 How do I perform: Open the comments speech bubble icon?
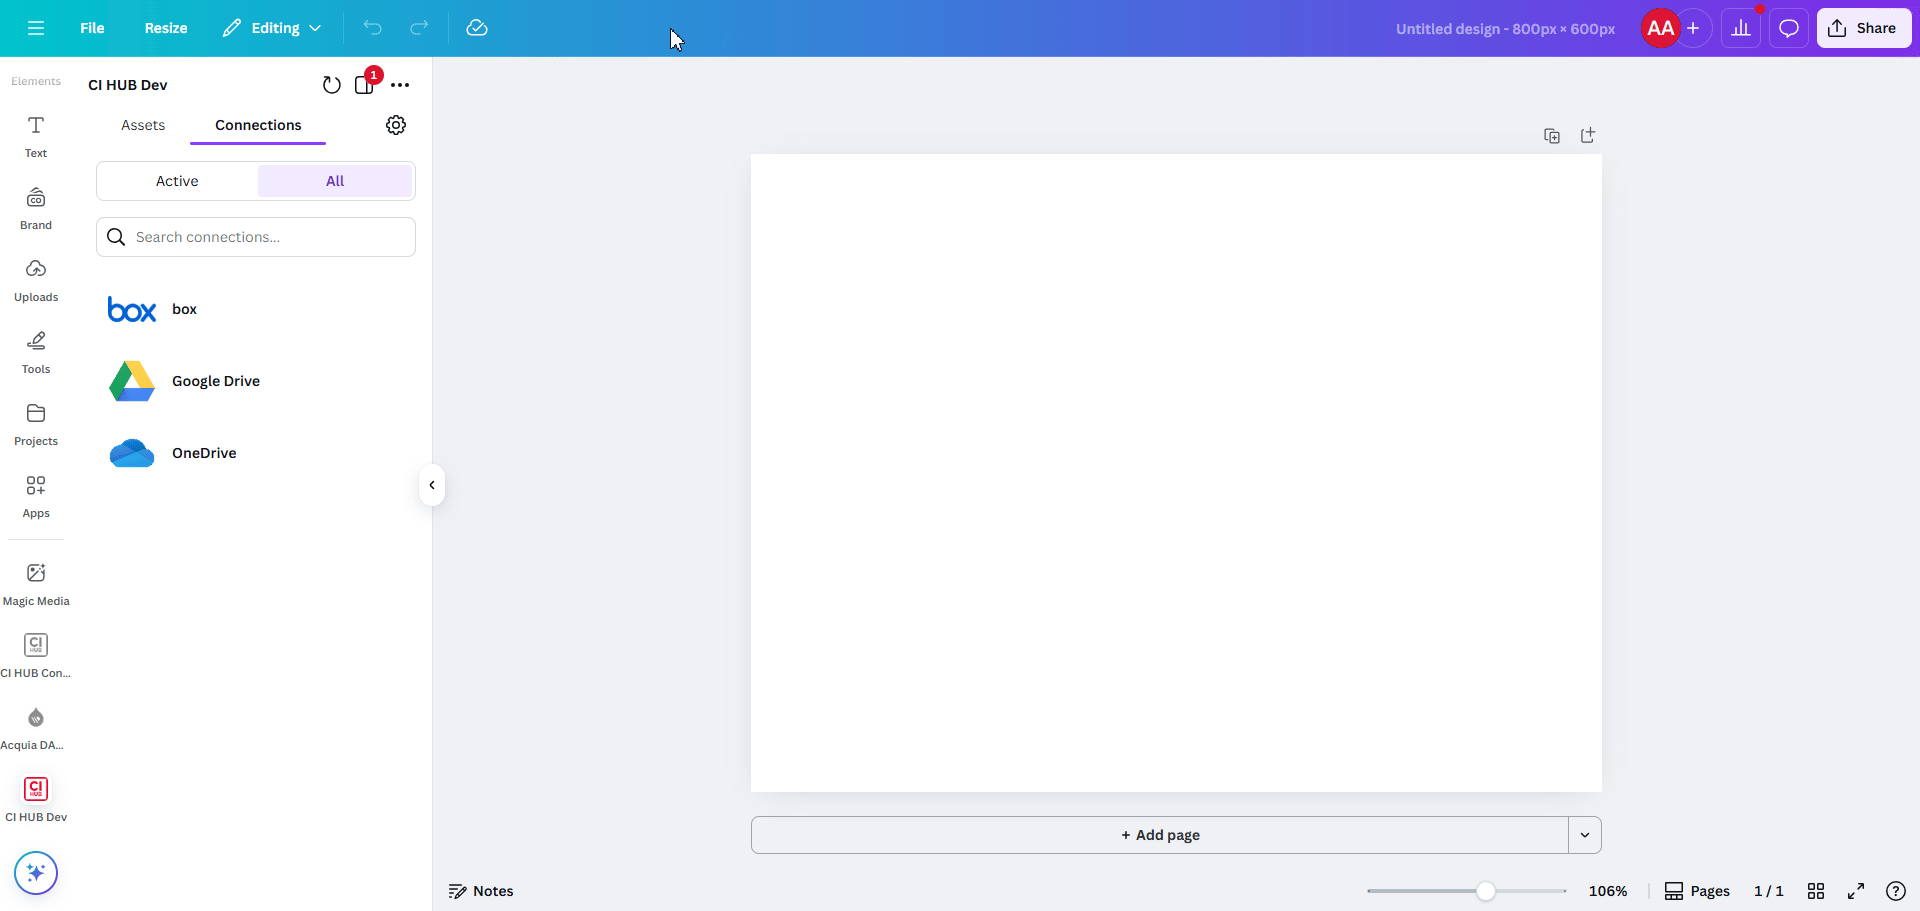[x=1789, y=28]
